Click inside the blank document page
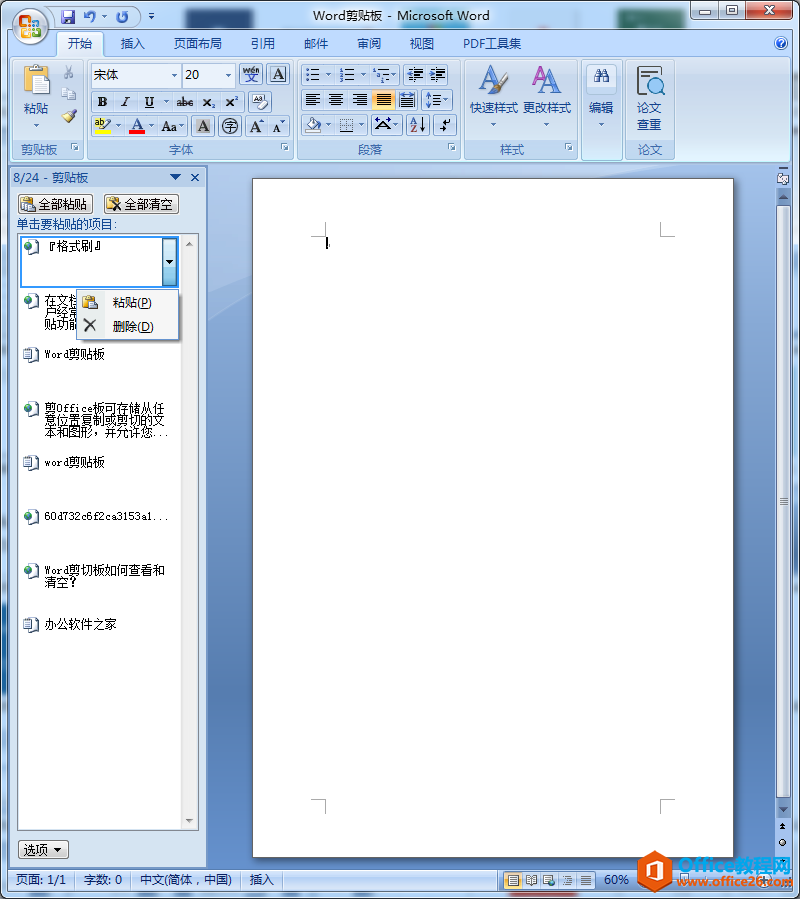 click(493, 518)
